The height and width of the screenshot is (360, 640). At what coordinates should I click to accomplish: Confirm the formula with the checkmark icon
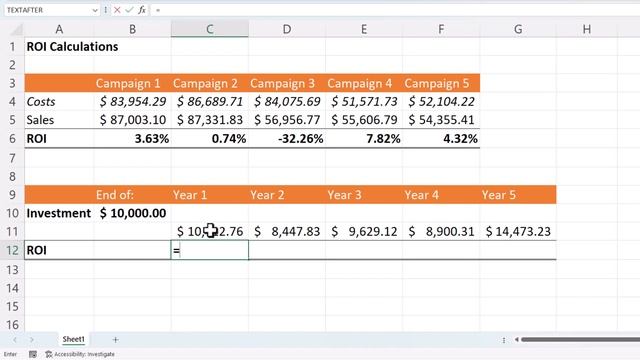(x=129, y=10)
